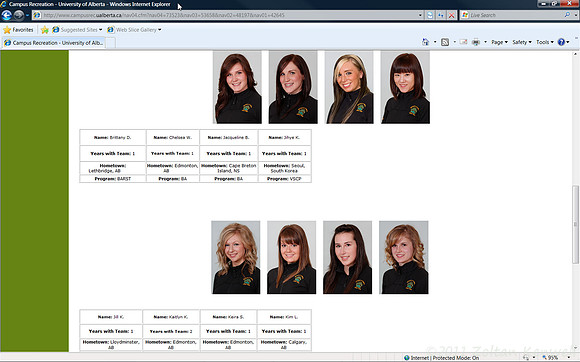Click the 'Name: Kaitlyn K.' cell
The height and width of the screenshot is (362, 580).
pyautogui.click(x=171, y=317)
